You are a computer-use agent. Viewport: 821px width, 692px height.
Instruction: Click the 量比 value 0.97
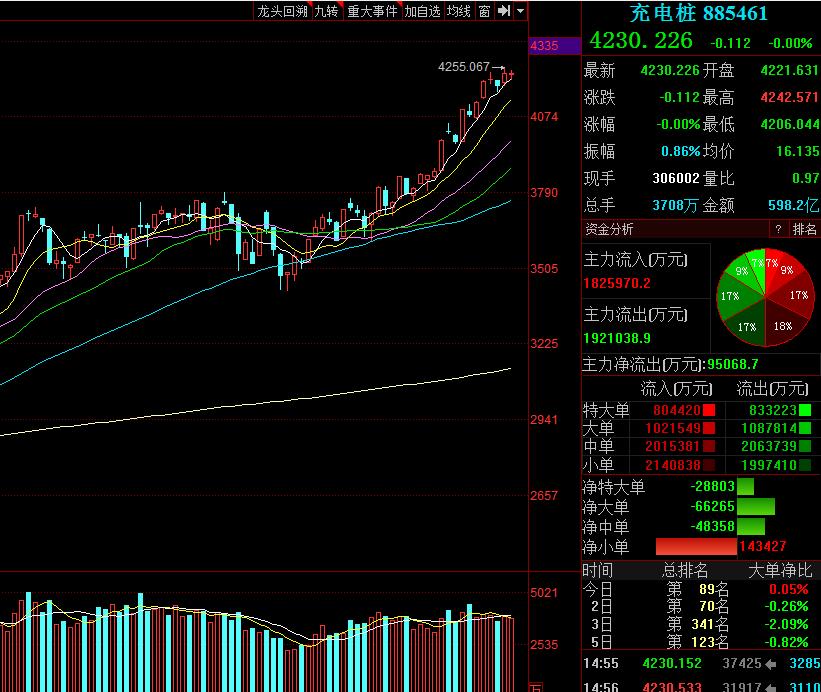point(805,178)
